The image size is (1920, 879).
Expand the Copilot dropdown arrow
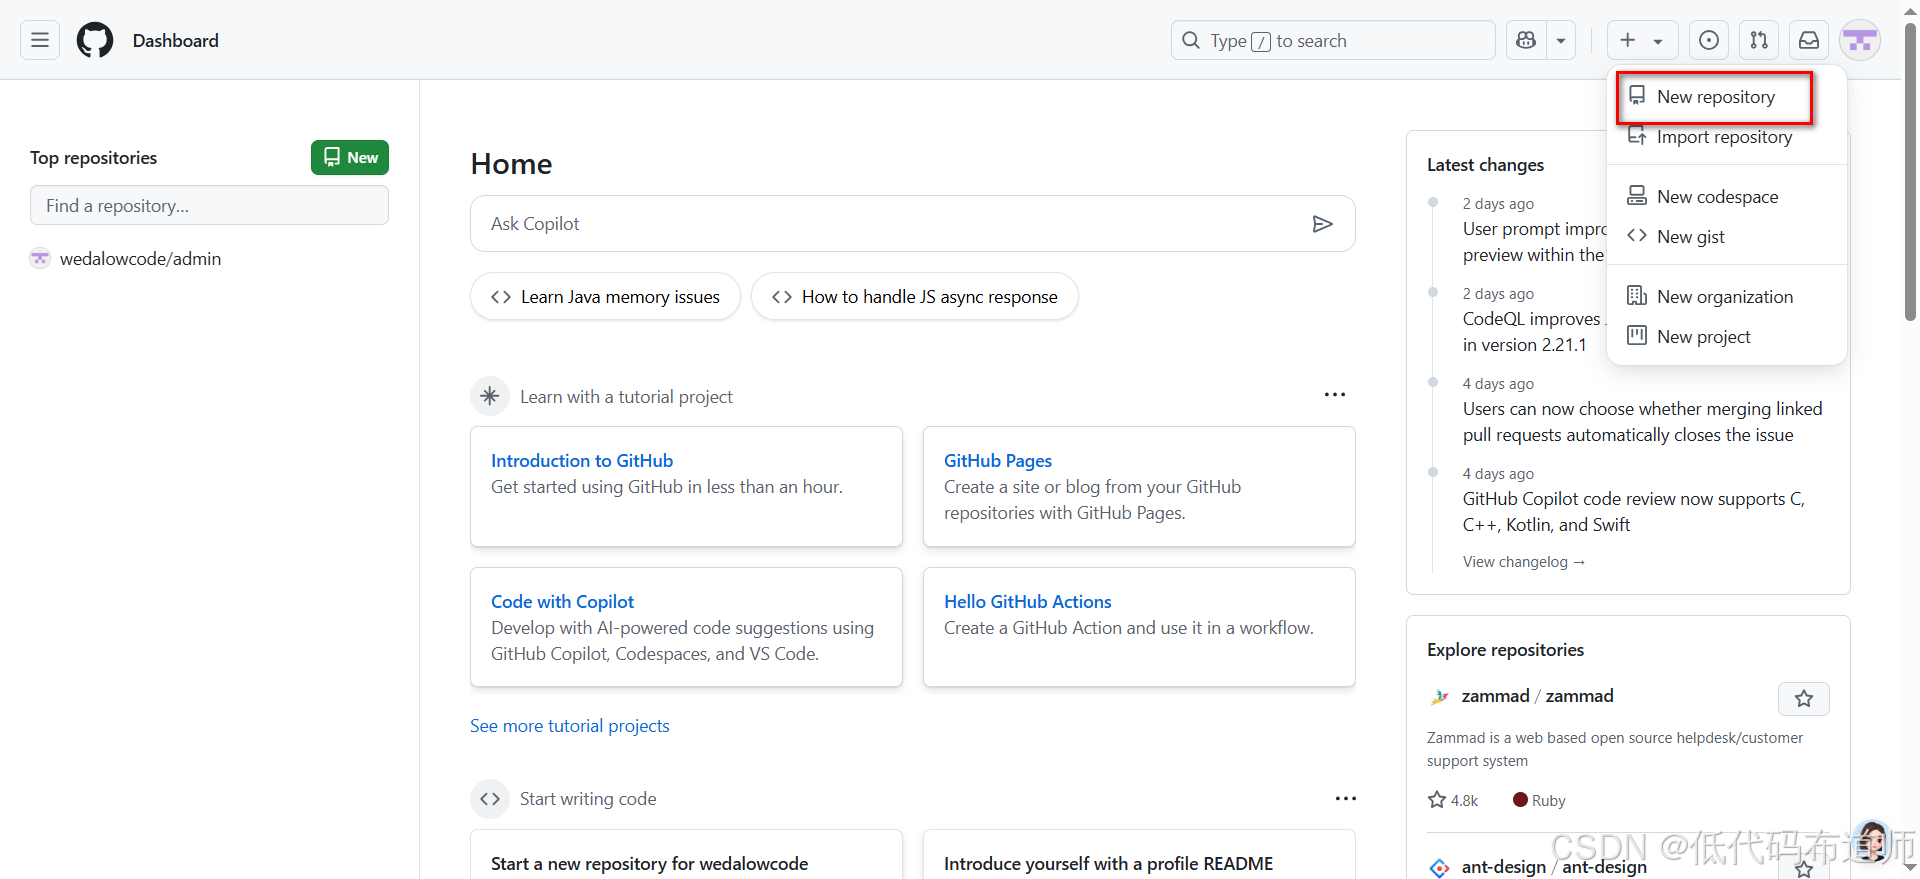tap(1561, 40)
